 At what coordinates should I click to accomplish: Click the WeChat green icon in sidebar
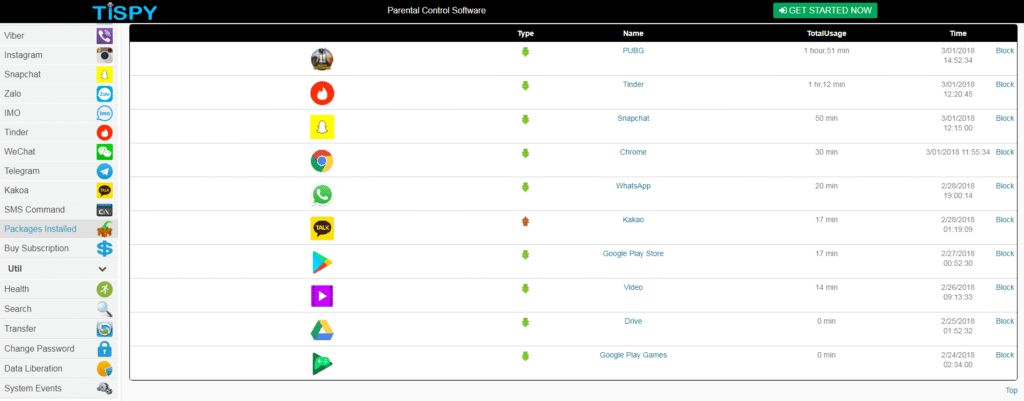click(x=104, y=152)
